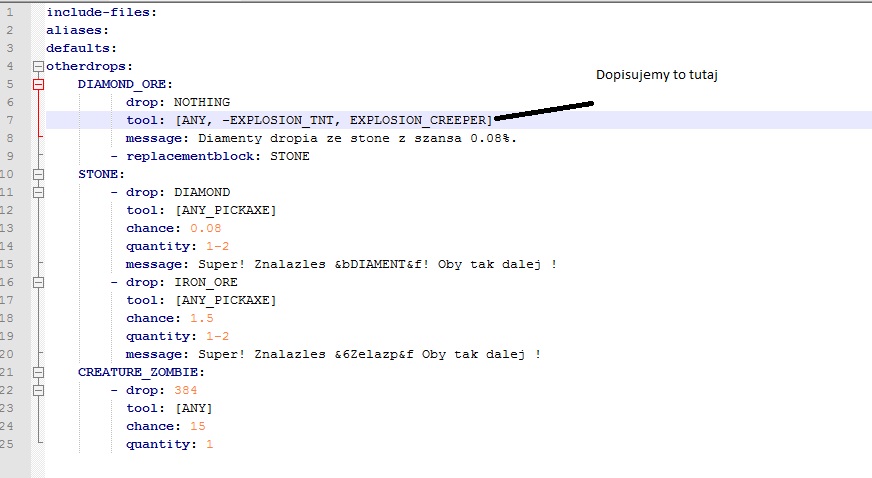
Task: Place cursor on aliases: key
Action: (x=77, y=30)
